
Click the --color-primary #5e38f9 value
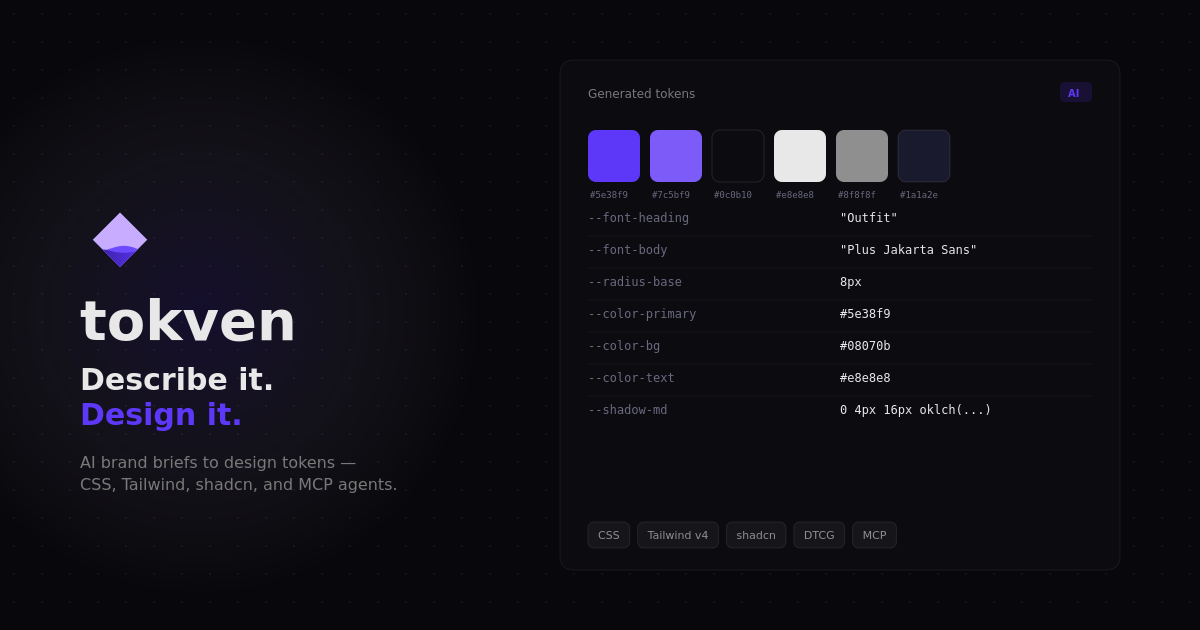[x=865, y=314]
